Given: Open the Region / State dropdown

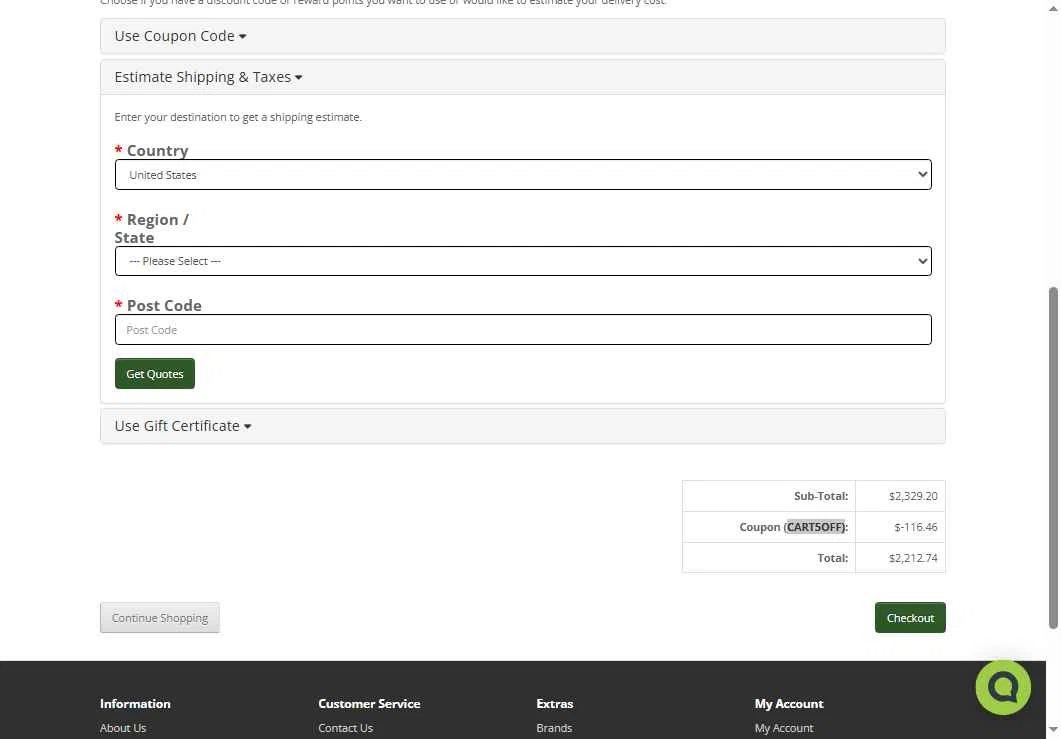Looking at the screenshot, I should click(523, 261).
